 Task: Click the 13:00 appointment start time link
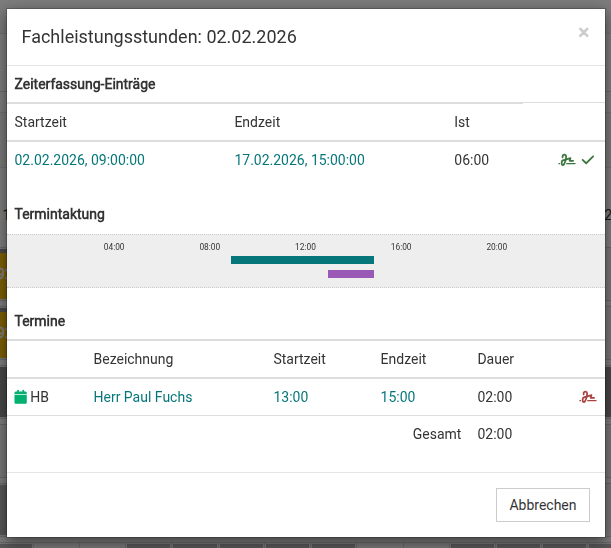[x=291, y=397]
